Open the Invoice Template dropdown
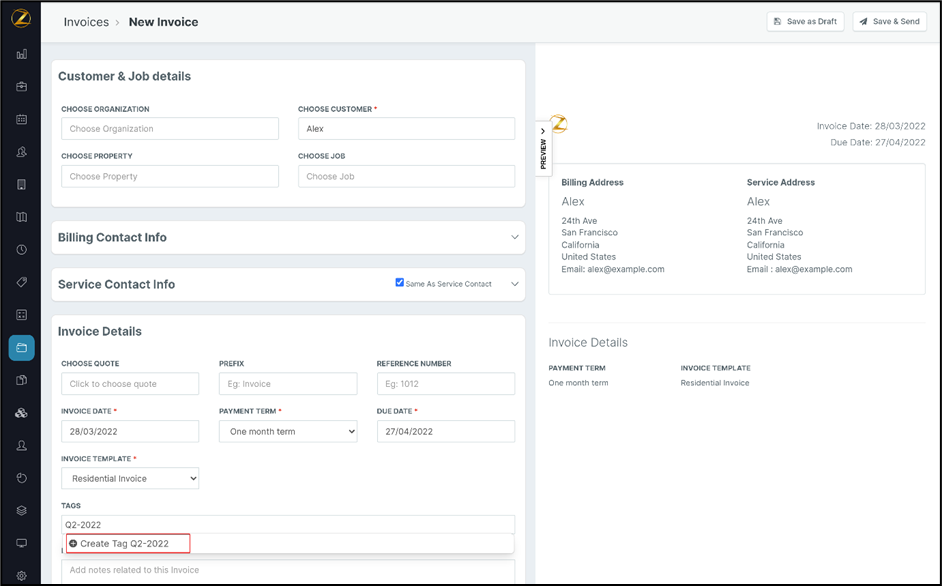Viewport: 942px width, 586px height. [130, 479]
